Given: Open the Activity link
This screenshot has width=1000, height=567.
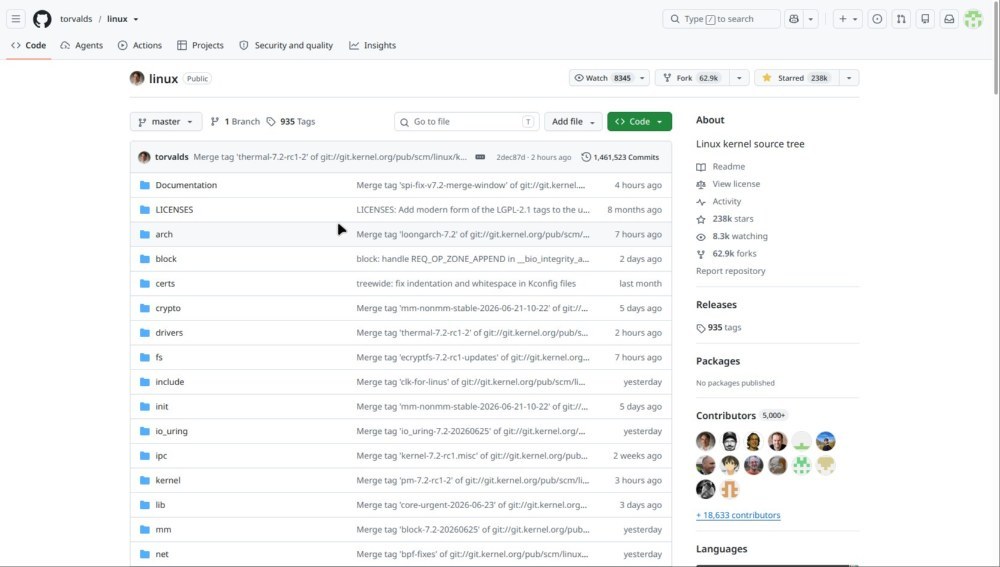Looking at the screenshot, I should (x=726, y=201).
